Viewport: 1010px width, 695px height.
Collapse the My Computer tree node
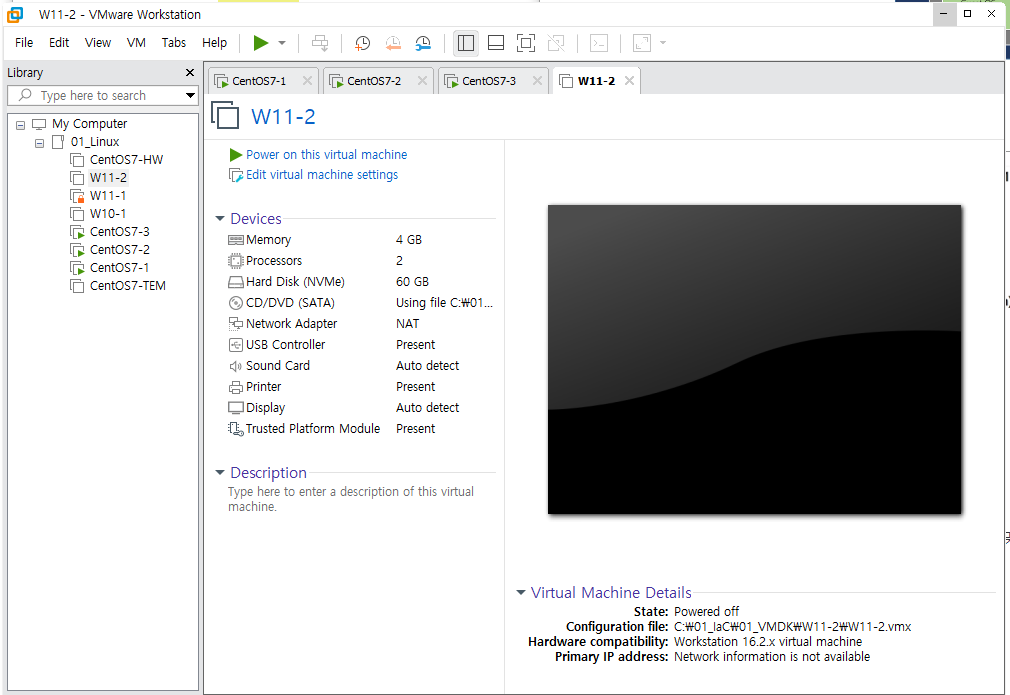(21, 124)
